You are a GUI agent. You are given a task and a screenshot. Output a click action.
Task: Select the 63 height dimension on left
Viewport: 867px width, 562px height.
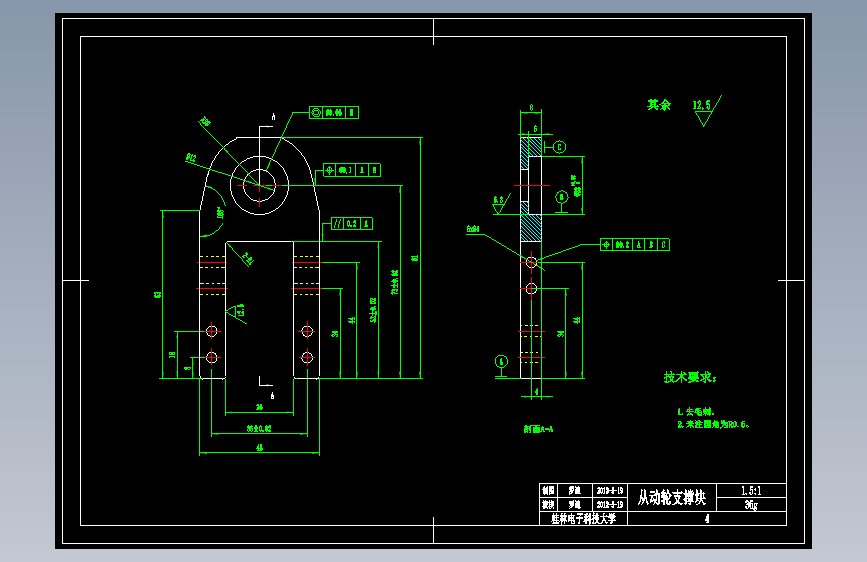pyautogui.click(x=158, y=294)
